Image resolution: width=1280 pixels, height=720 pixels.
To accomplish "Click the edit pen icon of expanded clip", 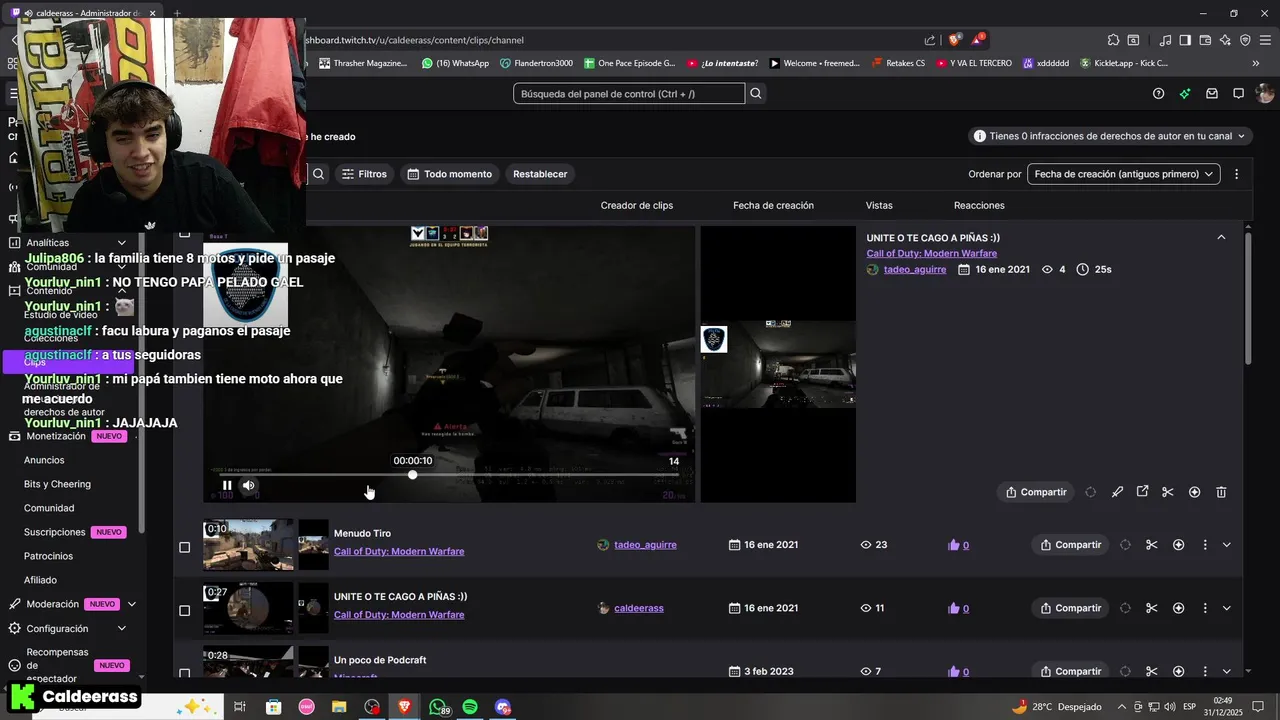I will [1117, 492].
